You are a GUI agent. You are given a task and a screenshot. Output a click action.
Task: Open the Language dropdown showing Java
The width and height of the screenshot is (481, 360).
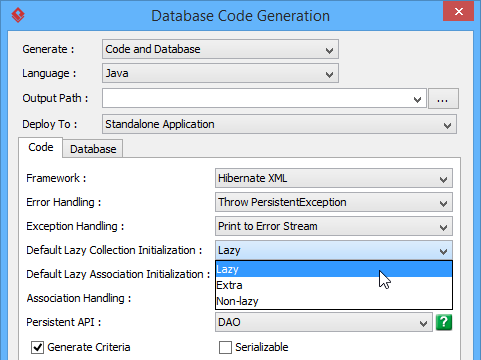tap(220, 73)
